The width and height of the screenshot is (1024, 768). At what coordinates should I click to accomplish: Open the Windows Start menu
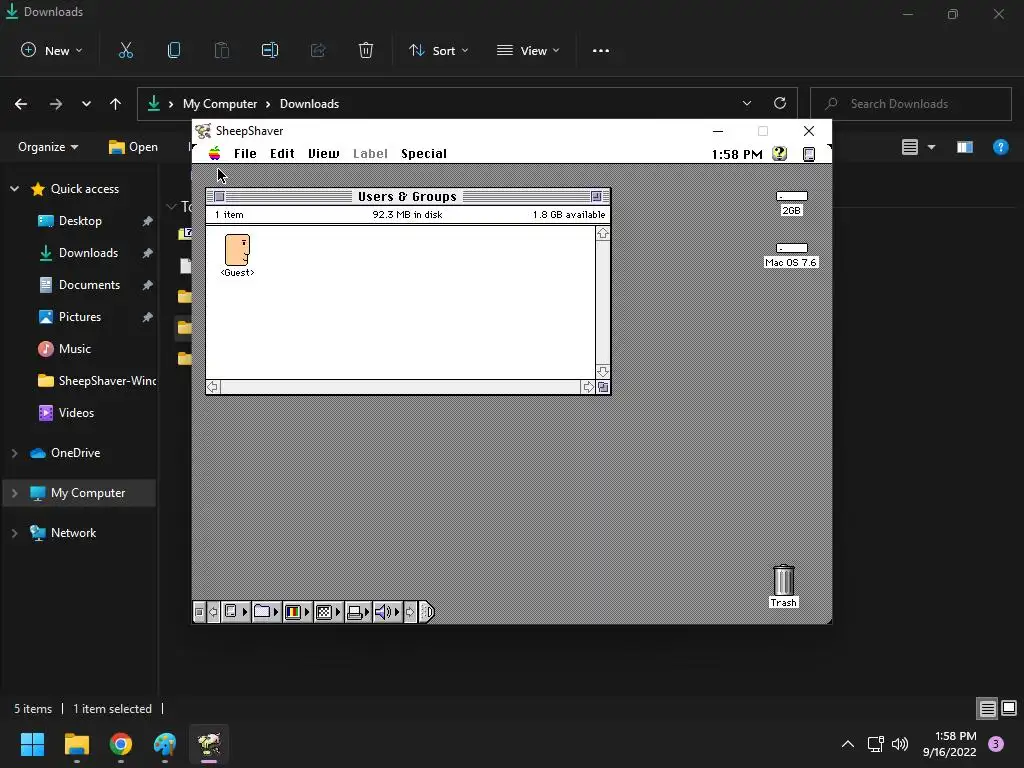coord(32,744)
